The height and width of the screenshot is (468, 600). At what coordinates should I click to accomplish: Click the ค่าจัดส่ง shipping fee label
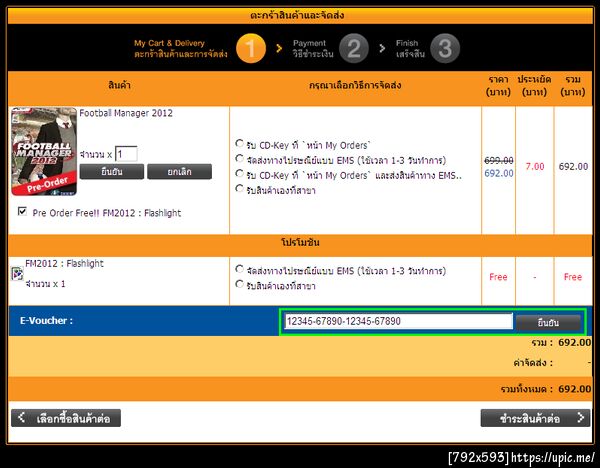(533, 362)
